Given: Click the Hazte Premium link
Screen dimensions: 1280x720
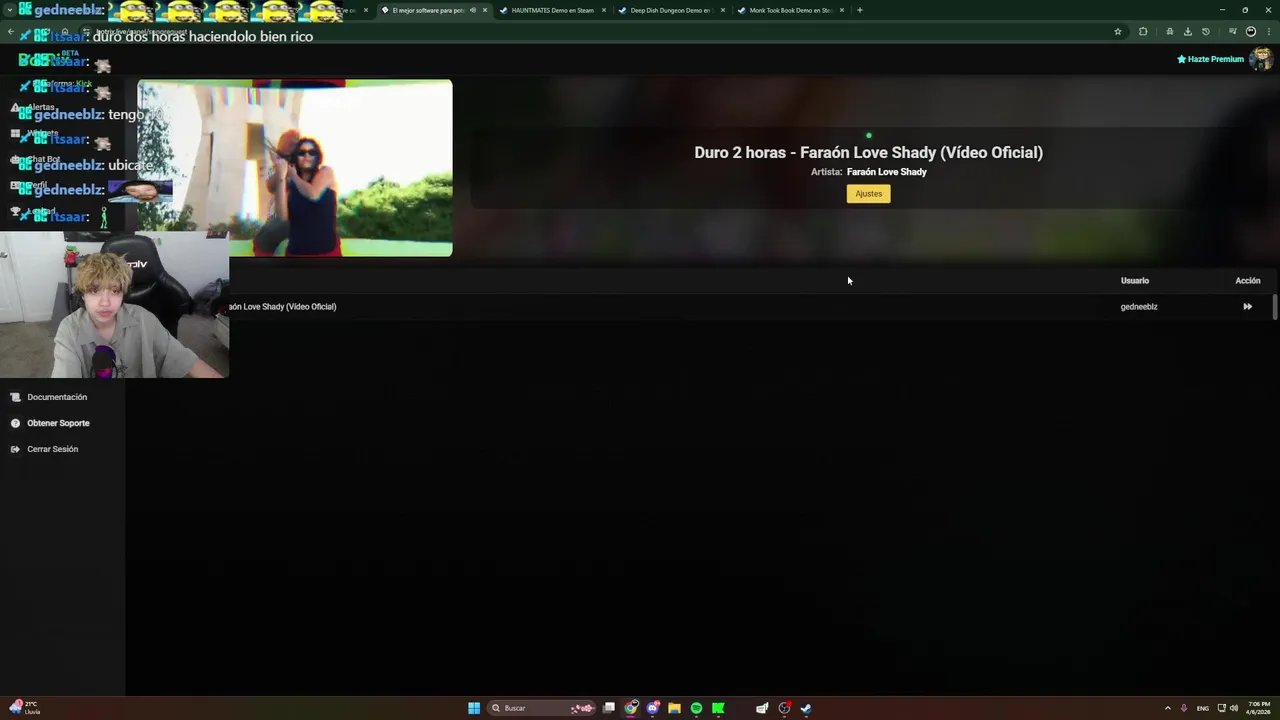Looking at the screenshot, I should click(1210, 59).
